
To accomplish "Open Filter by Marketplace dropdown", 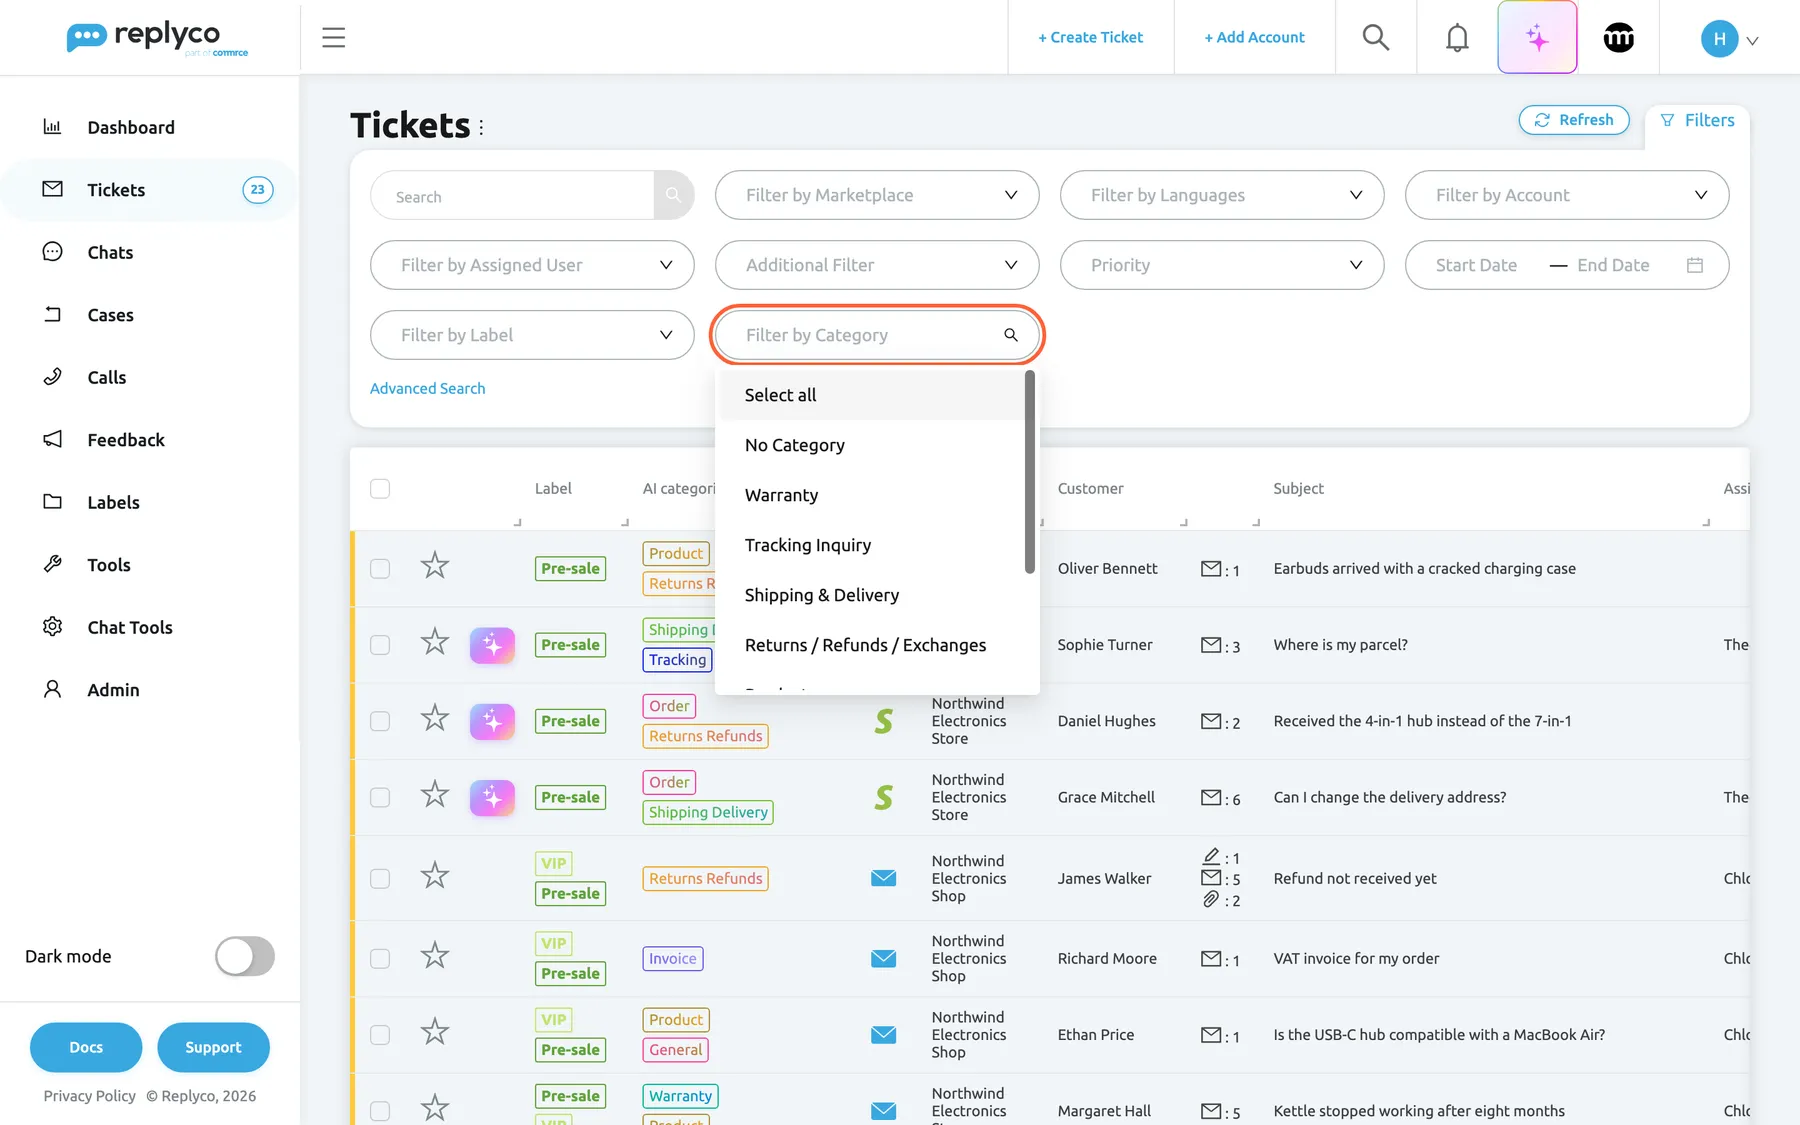I will [877, 195].
